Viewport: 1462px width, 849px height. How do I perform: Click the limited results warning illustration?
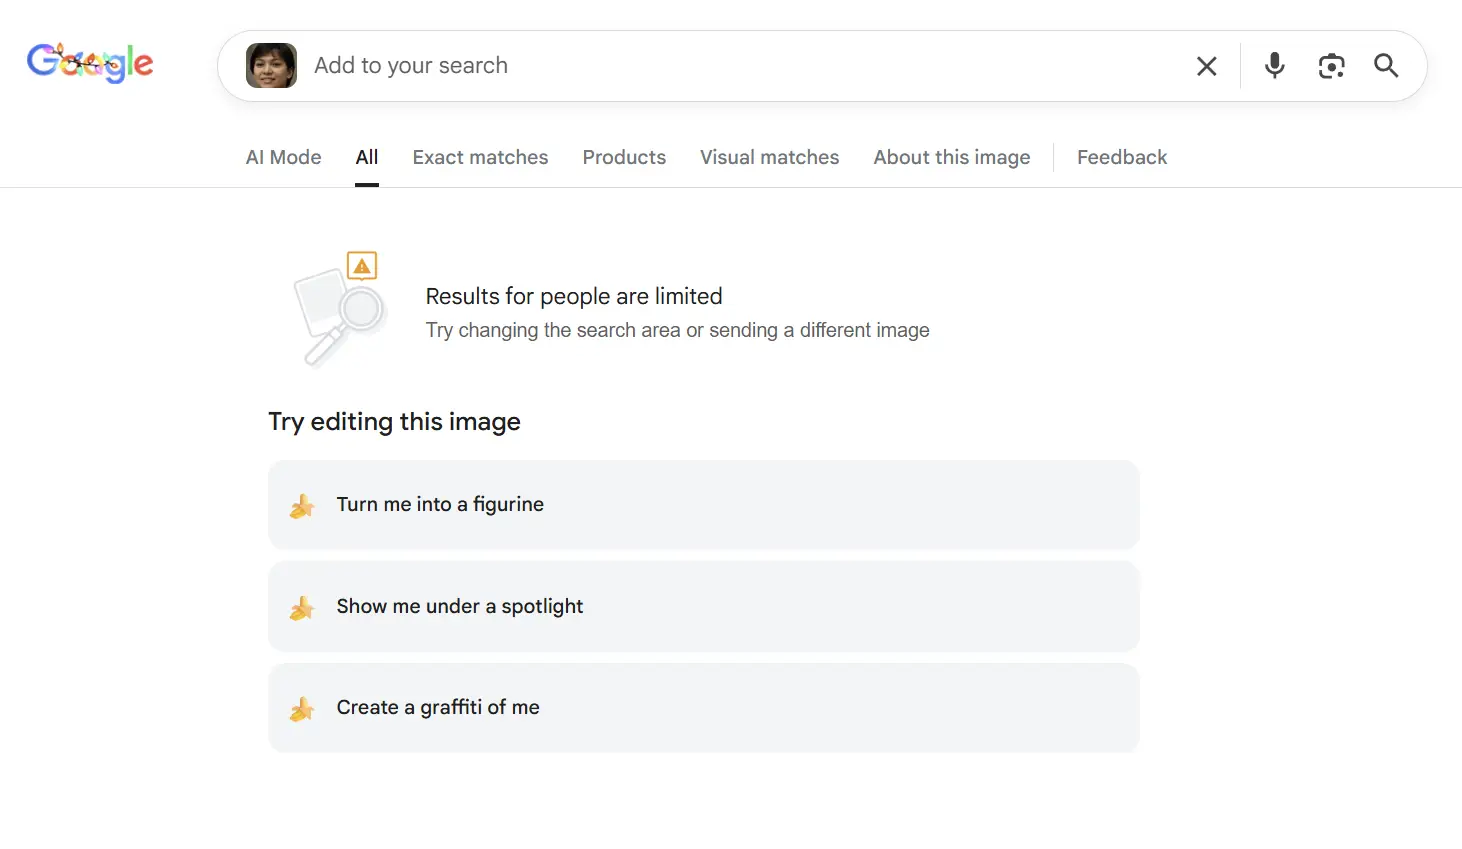pyautogui.click(x=340, y=309)
